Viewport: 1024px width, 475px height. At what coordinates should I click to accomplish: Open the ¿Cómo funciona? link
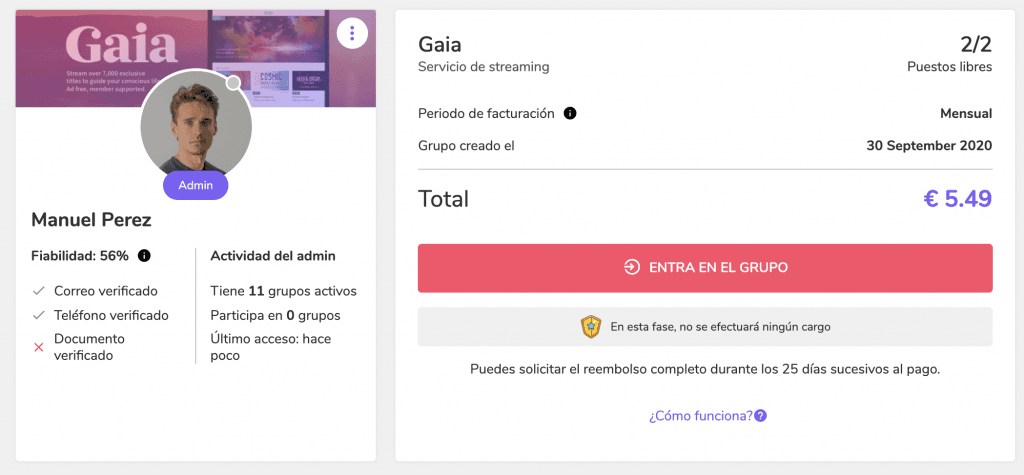(x=701, y=416)
